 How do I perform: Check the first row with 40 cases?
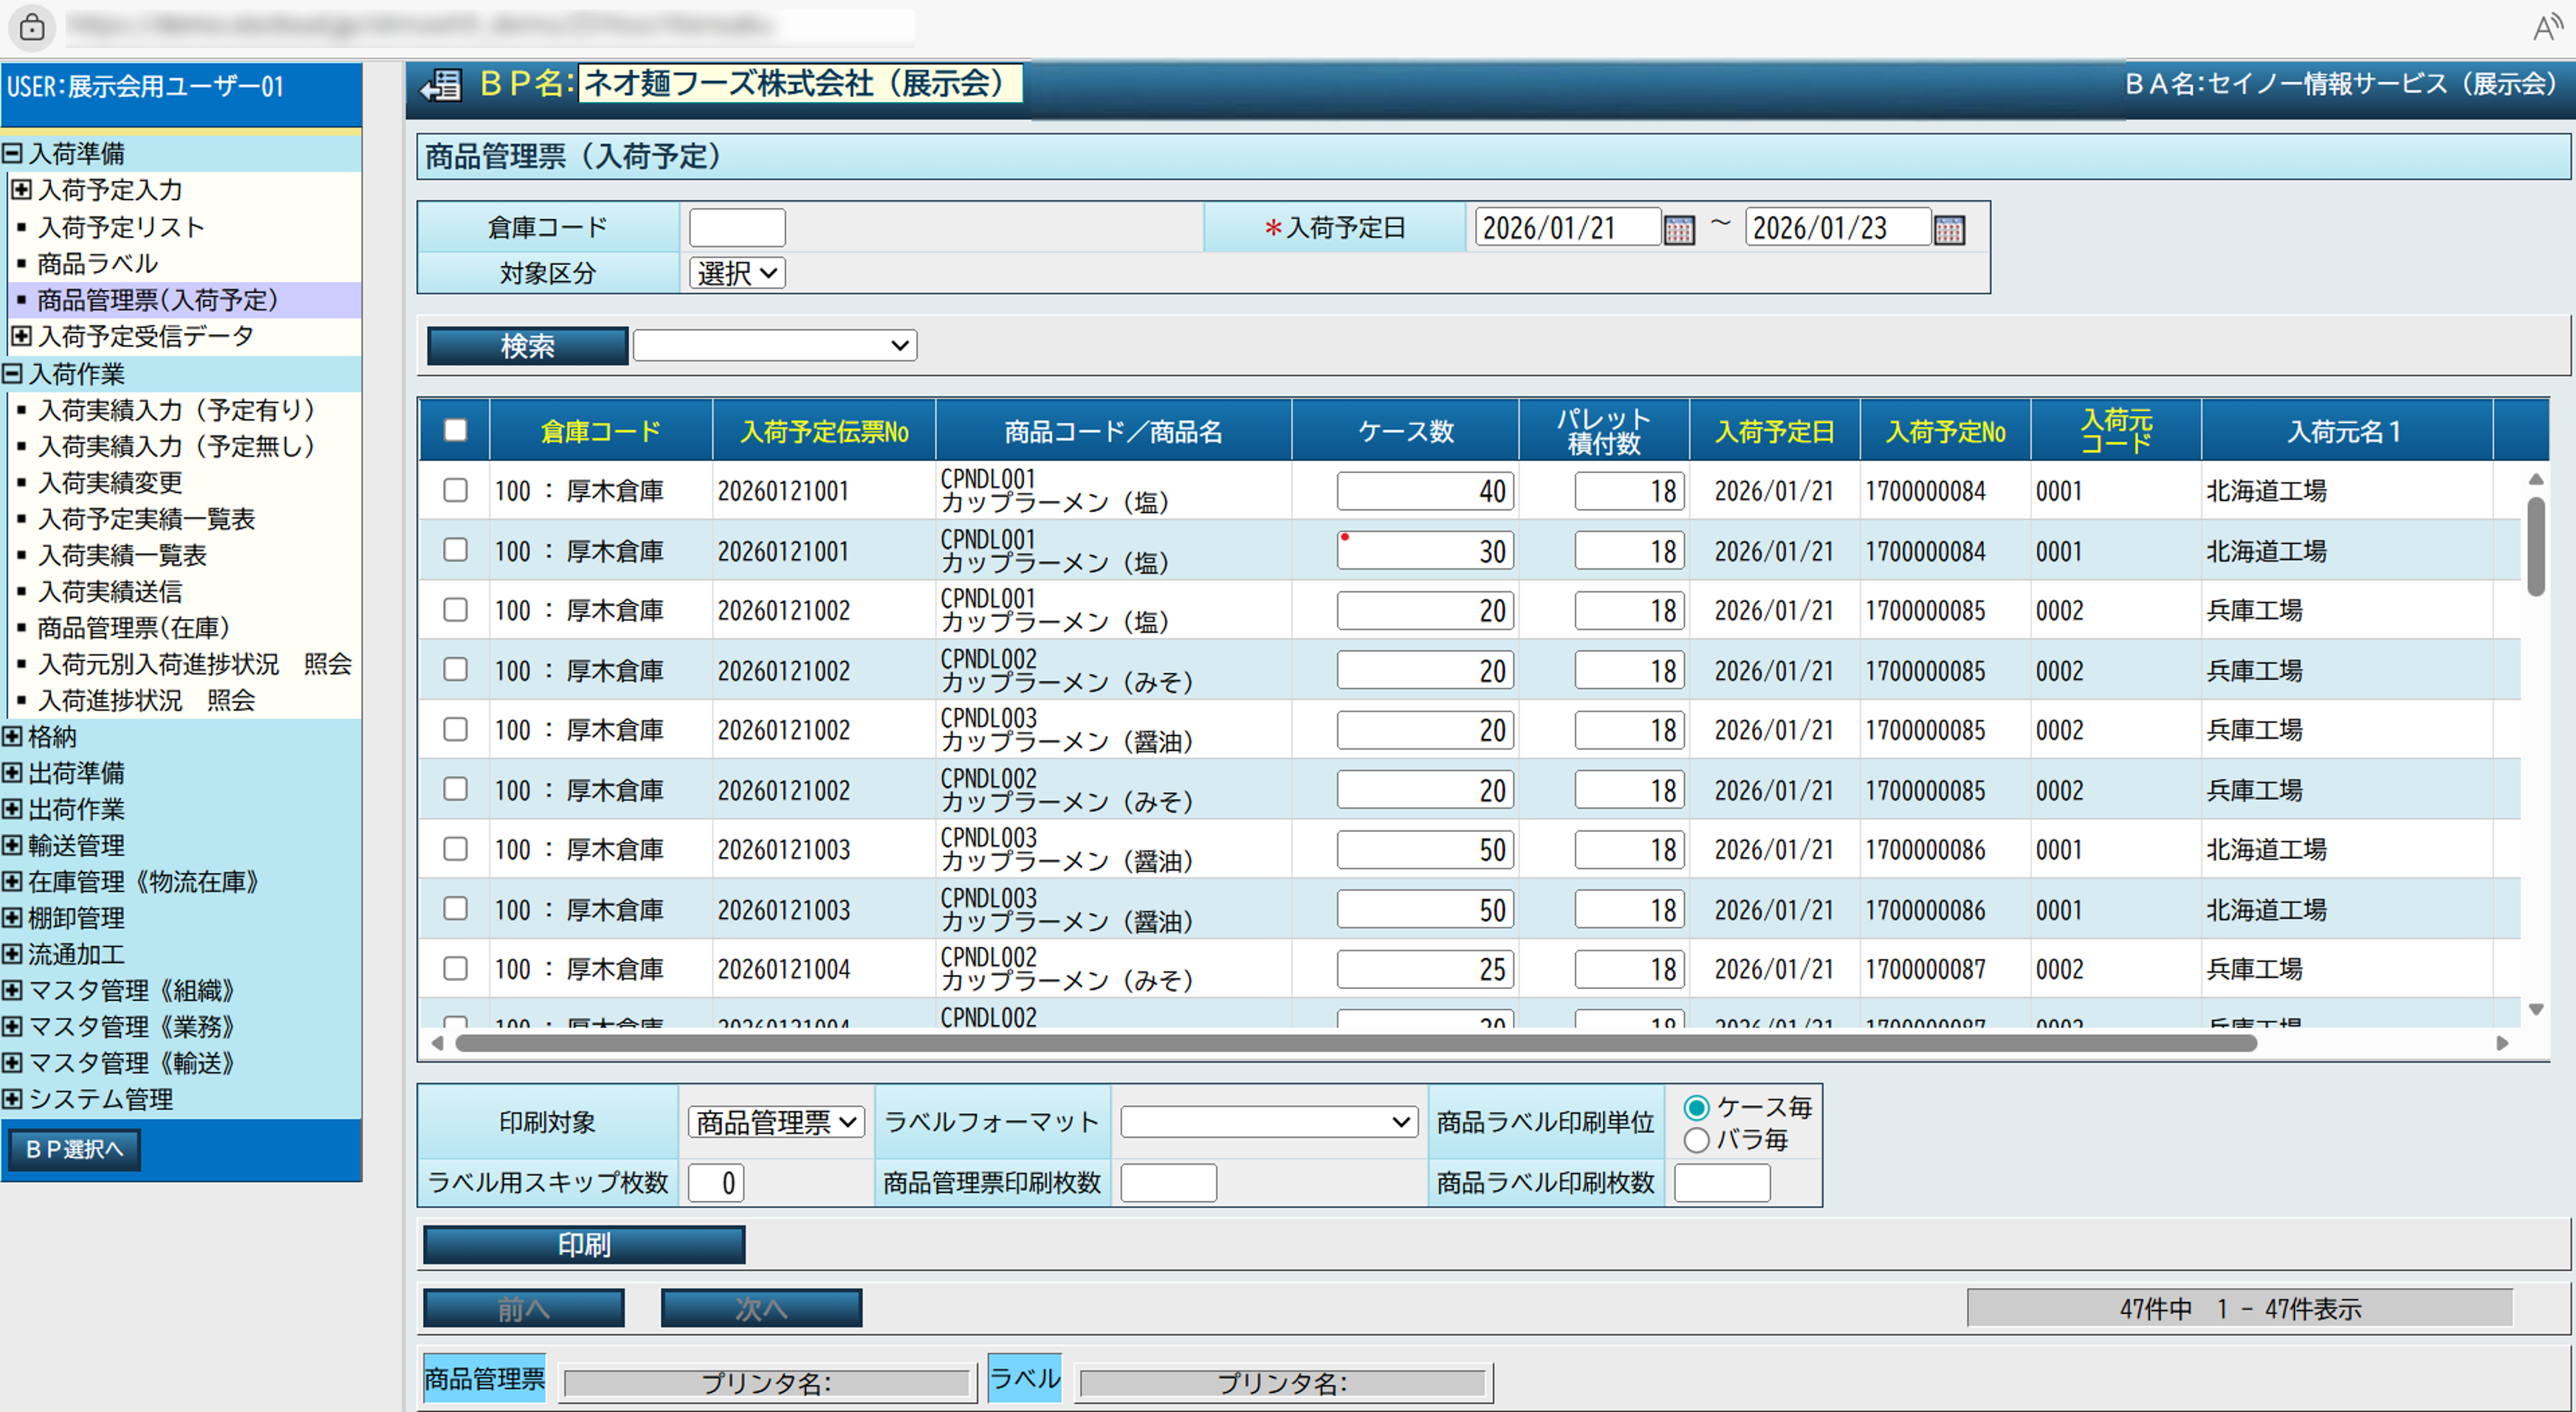pos(455,490)
